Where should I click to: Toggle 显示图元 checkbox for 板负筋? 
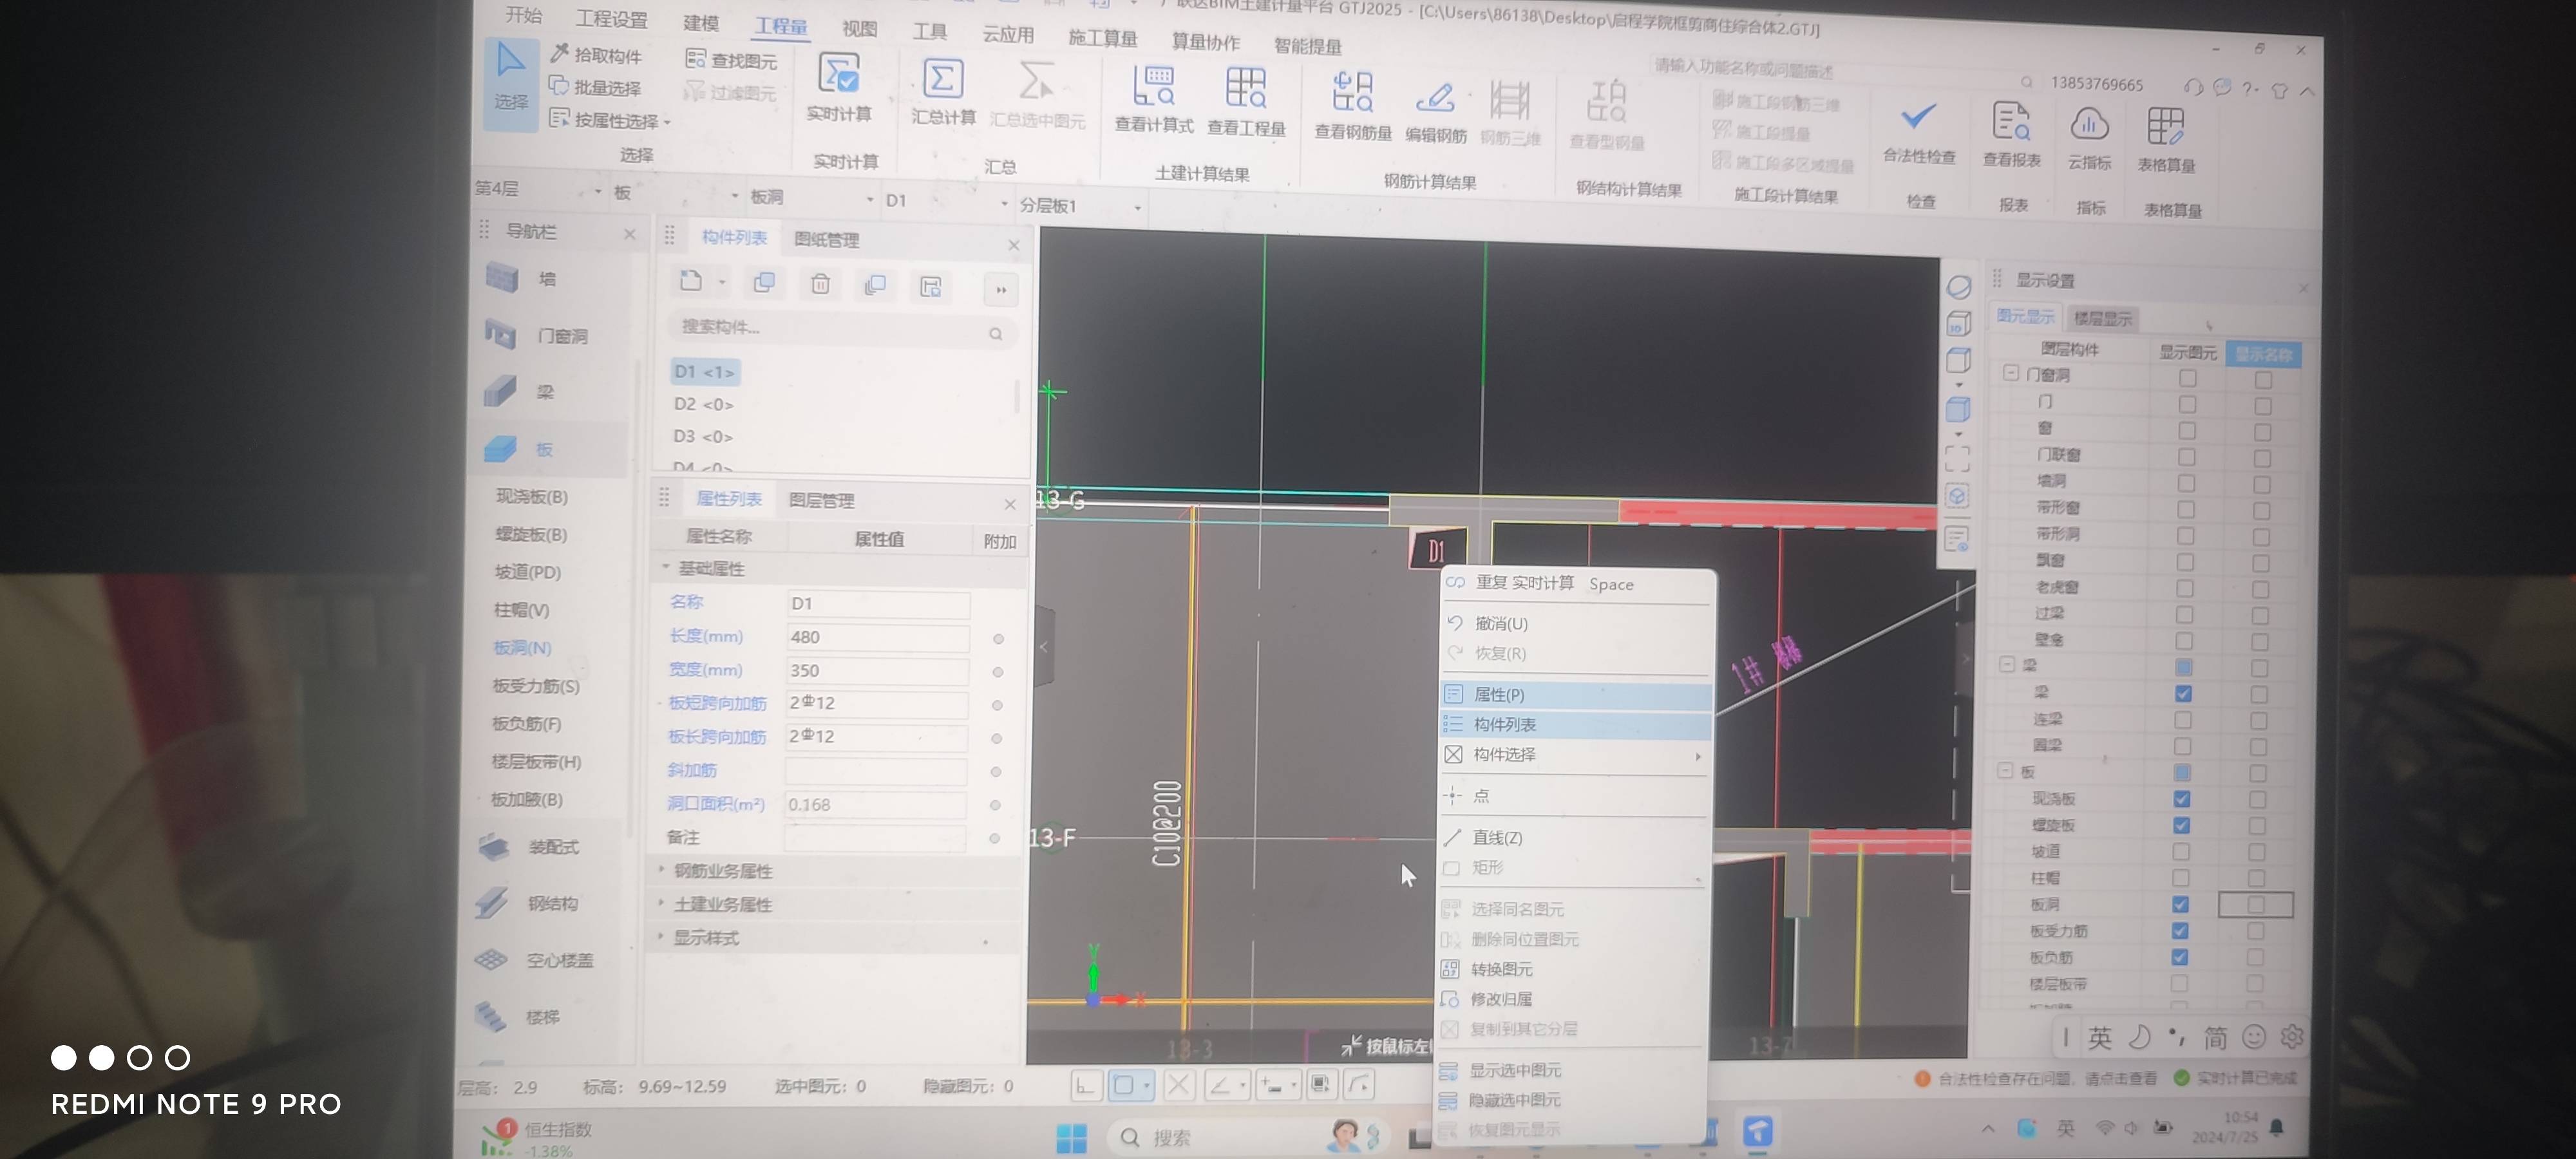click(2180, 957)
